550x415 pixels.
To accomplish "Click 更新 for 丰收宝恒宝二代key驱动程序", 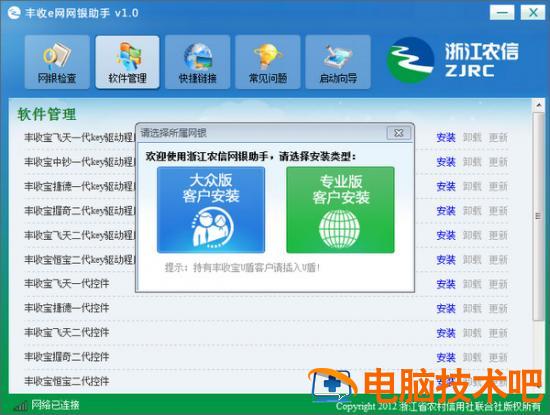I will tap(498, 260).
